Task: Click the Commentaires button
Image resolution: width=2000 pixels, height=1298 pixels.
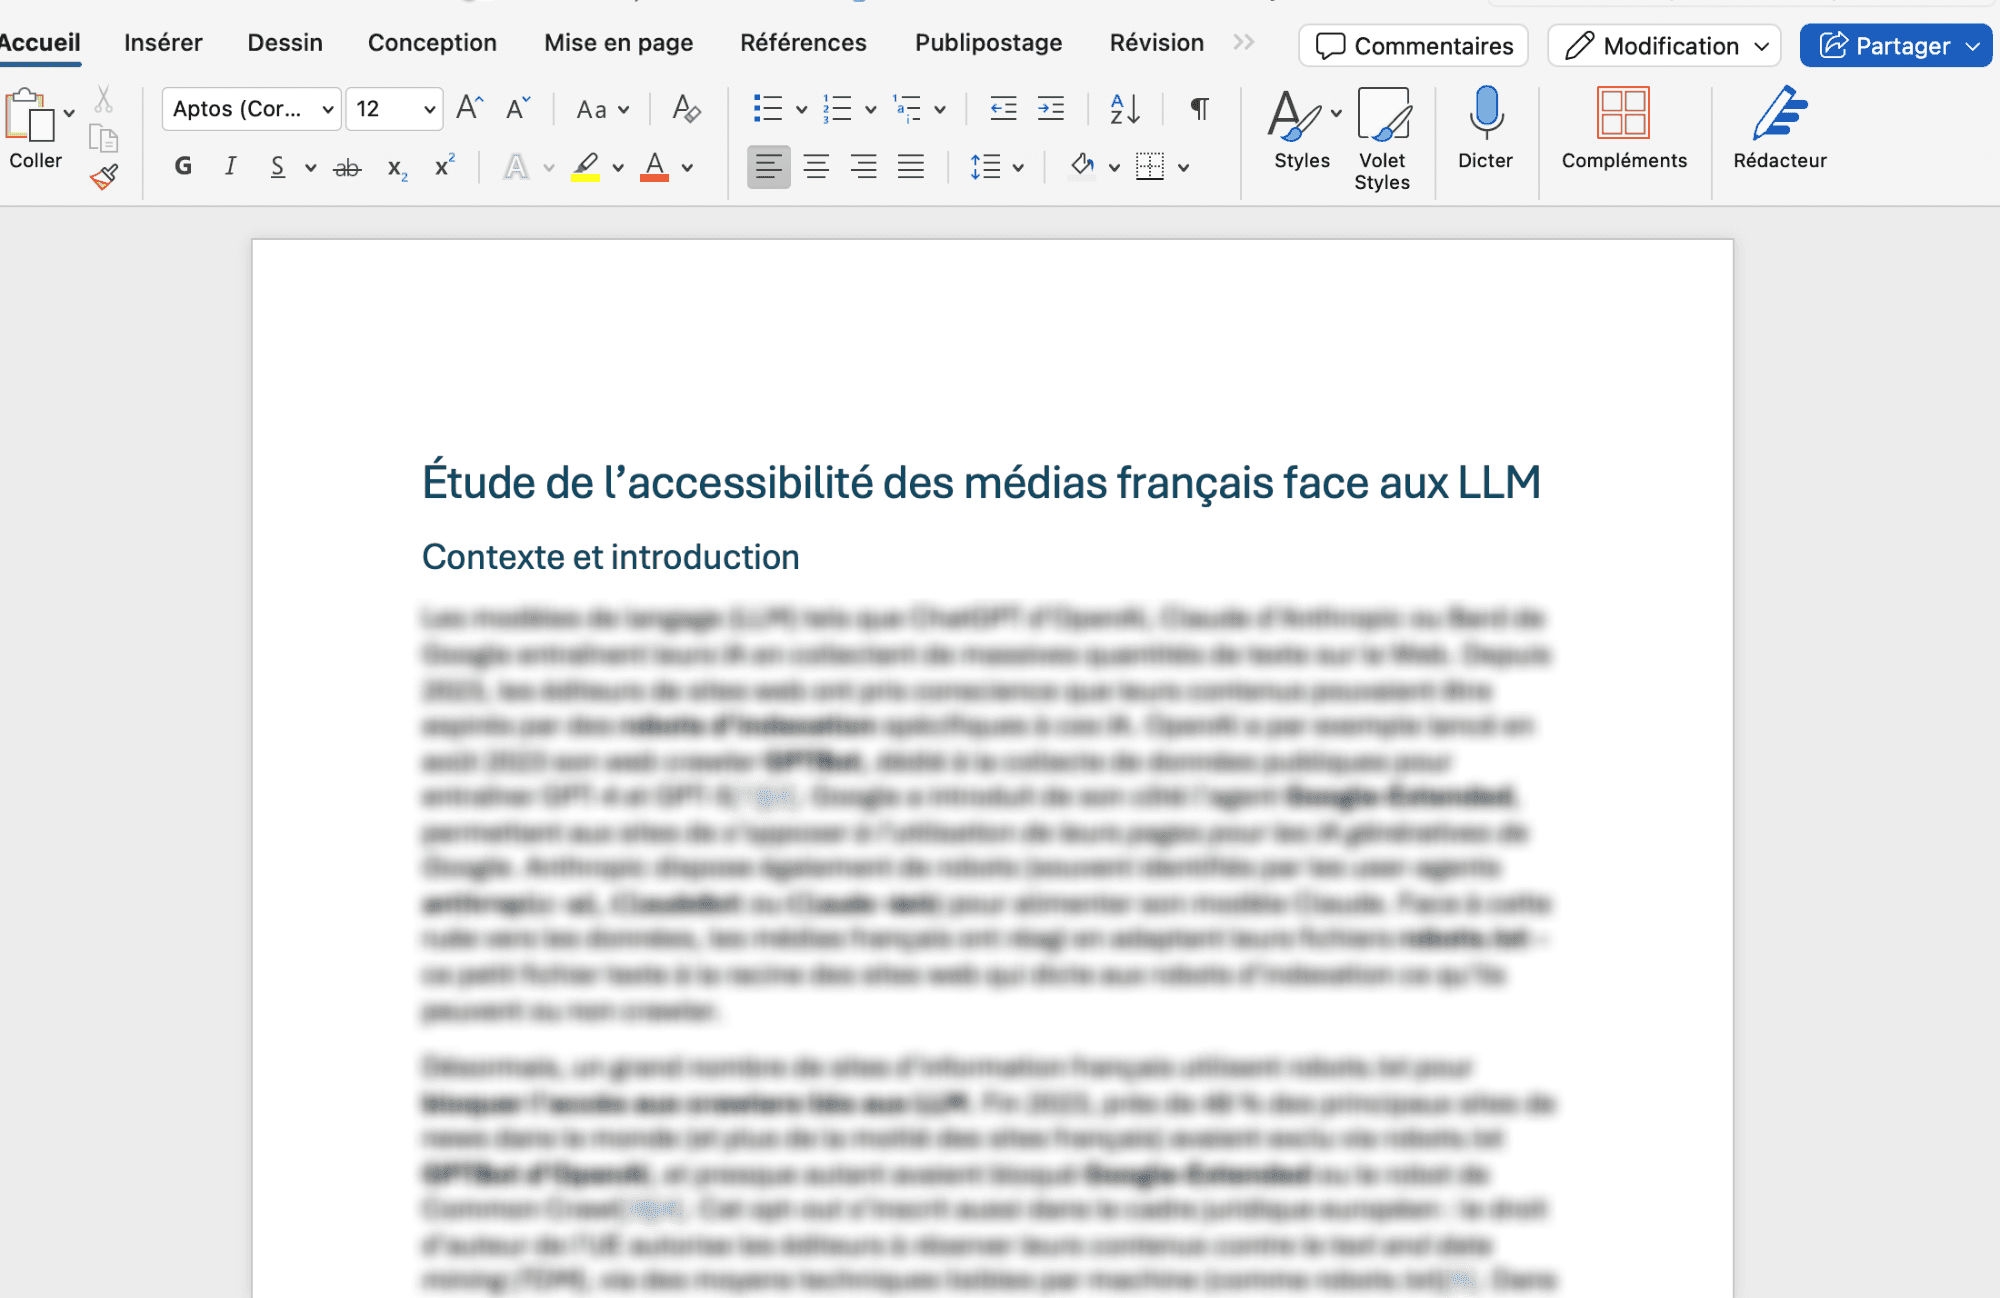Action: 1413,46
